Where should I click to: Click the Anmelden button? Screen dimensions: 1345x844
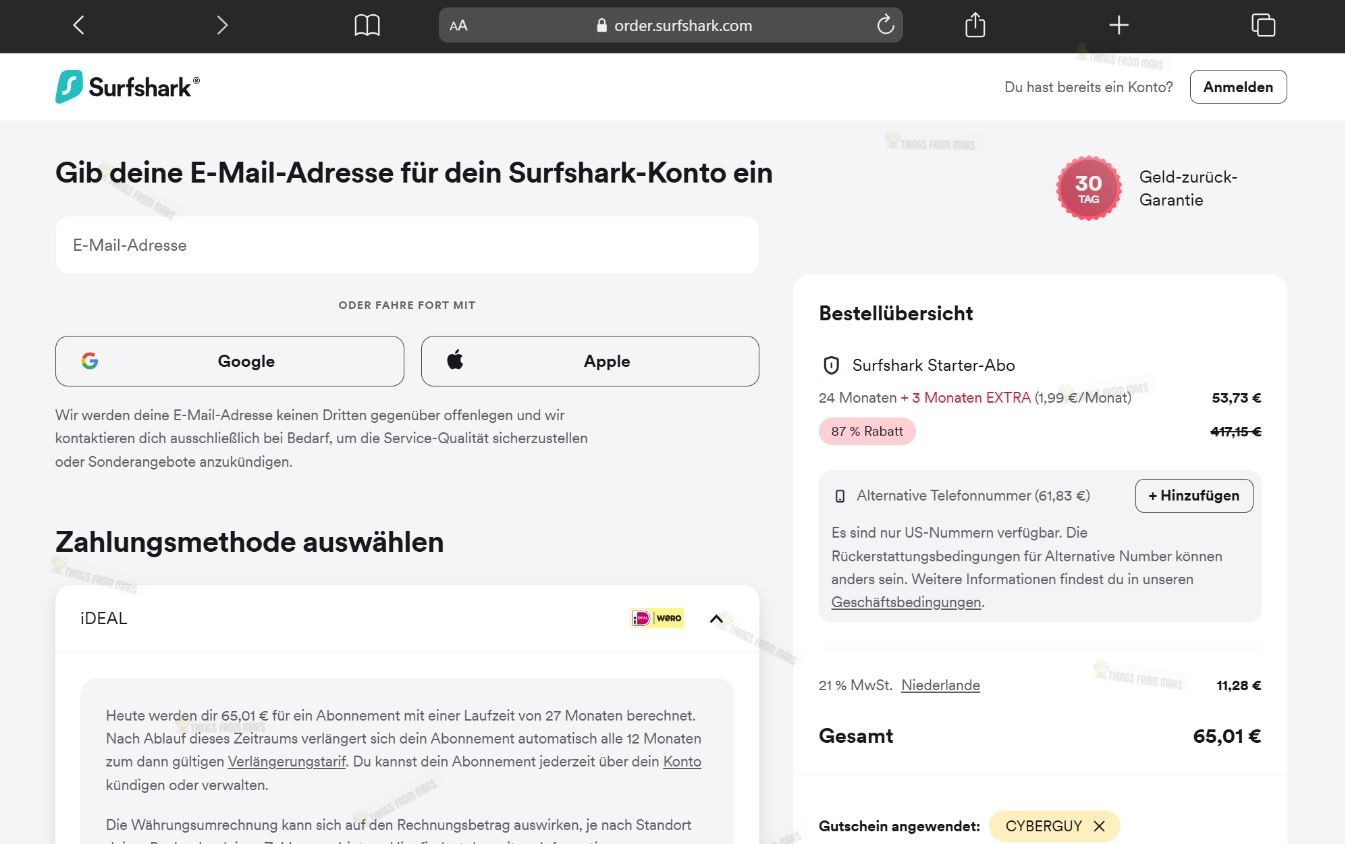tap(1238, 87)
